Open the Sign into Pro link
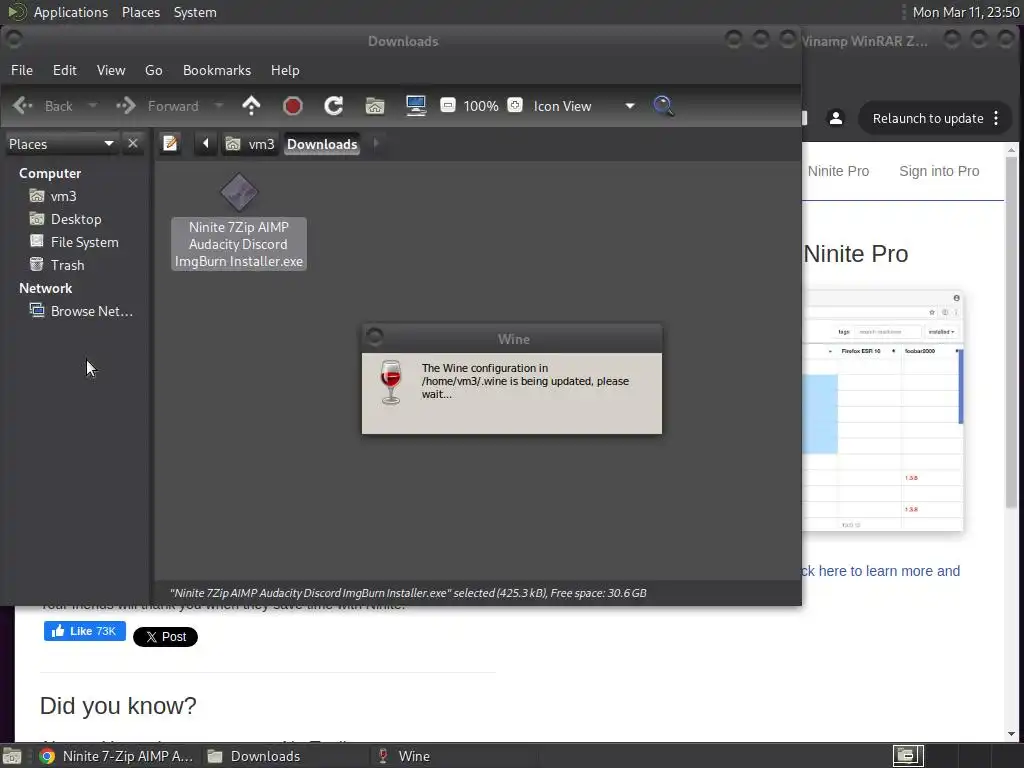 [x=939, y=171]
